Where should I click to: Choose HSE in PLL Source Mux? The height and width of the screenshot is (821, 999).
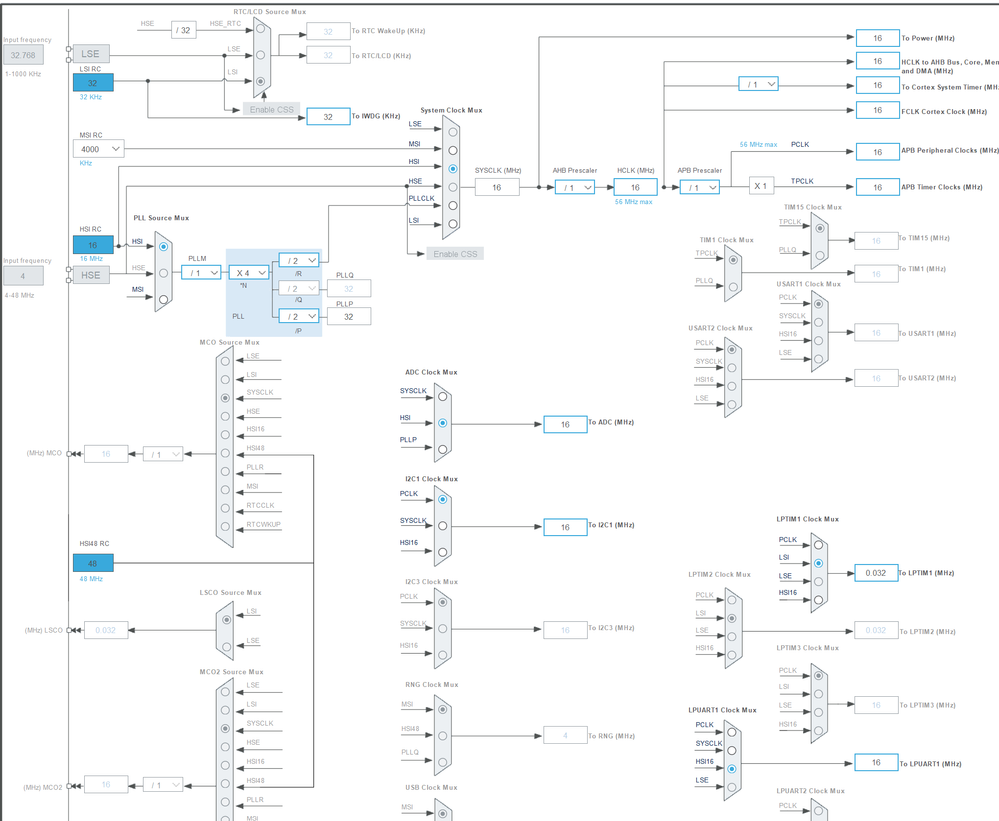(164, 273)
